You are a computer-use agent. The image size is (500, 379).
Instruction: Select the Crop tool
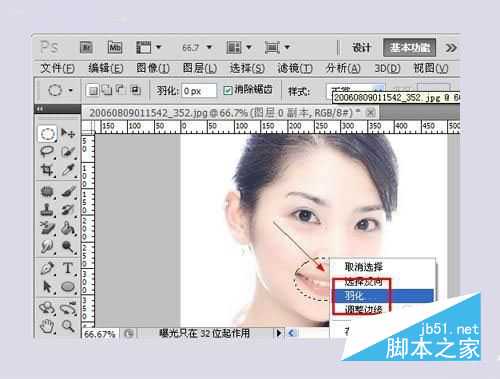pyautogui.click(x=47, y=170)
